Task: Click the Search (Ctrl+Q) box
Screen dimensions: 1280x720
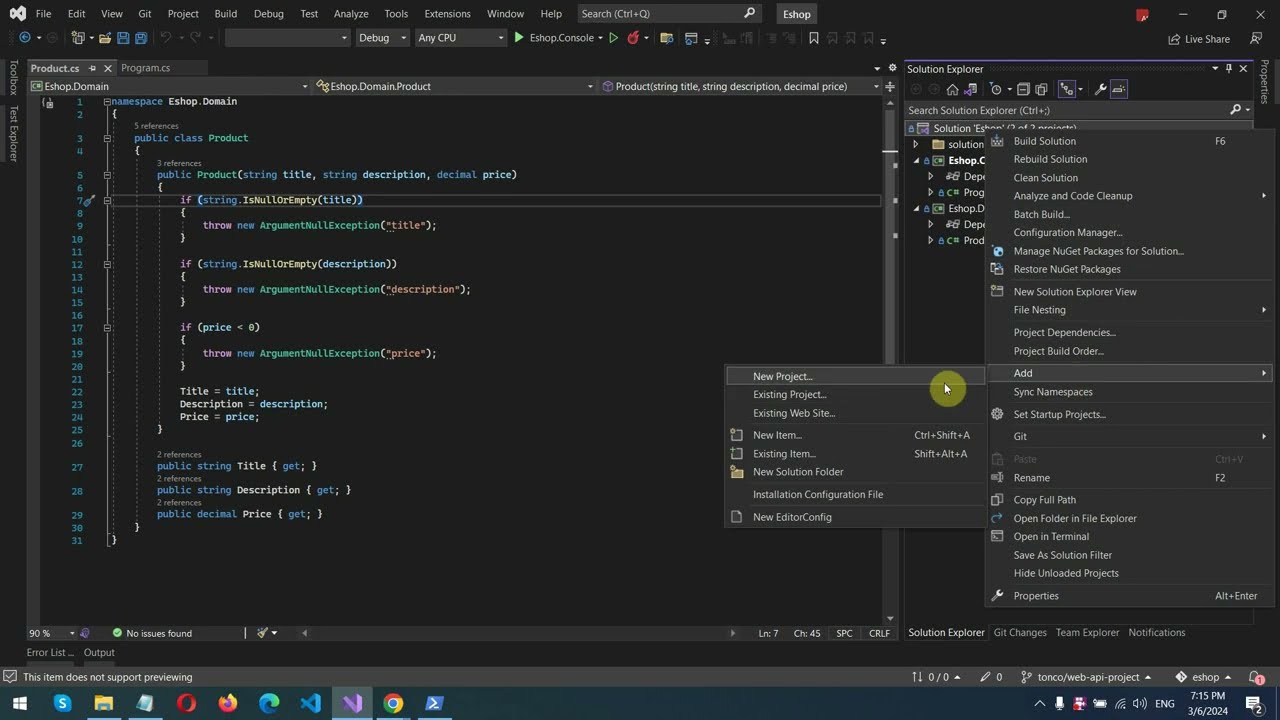Action: pyautogui.click(x=668, y=14)
